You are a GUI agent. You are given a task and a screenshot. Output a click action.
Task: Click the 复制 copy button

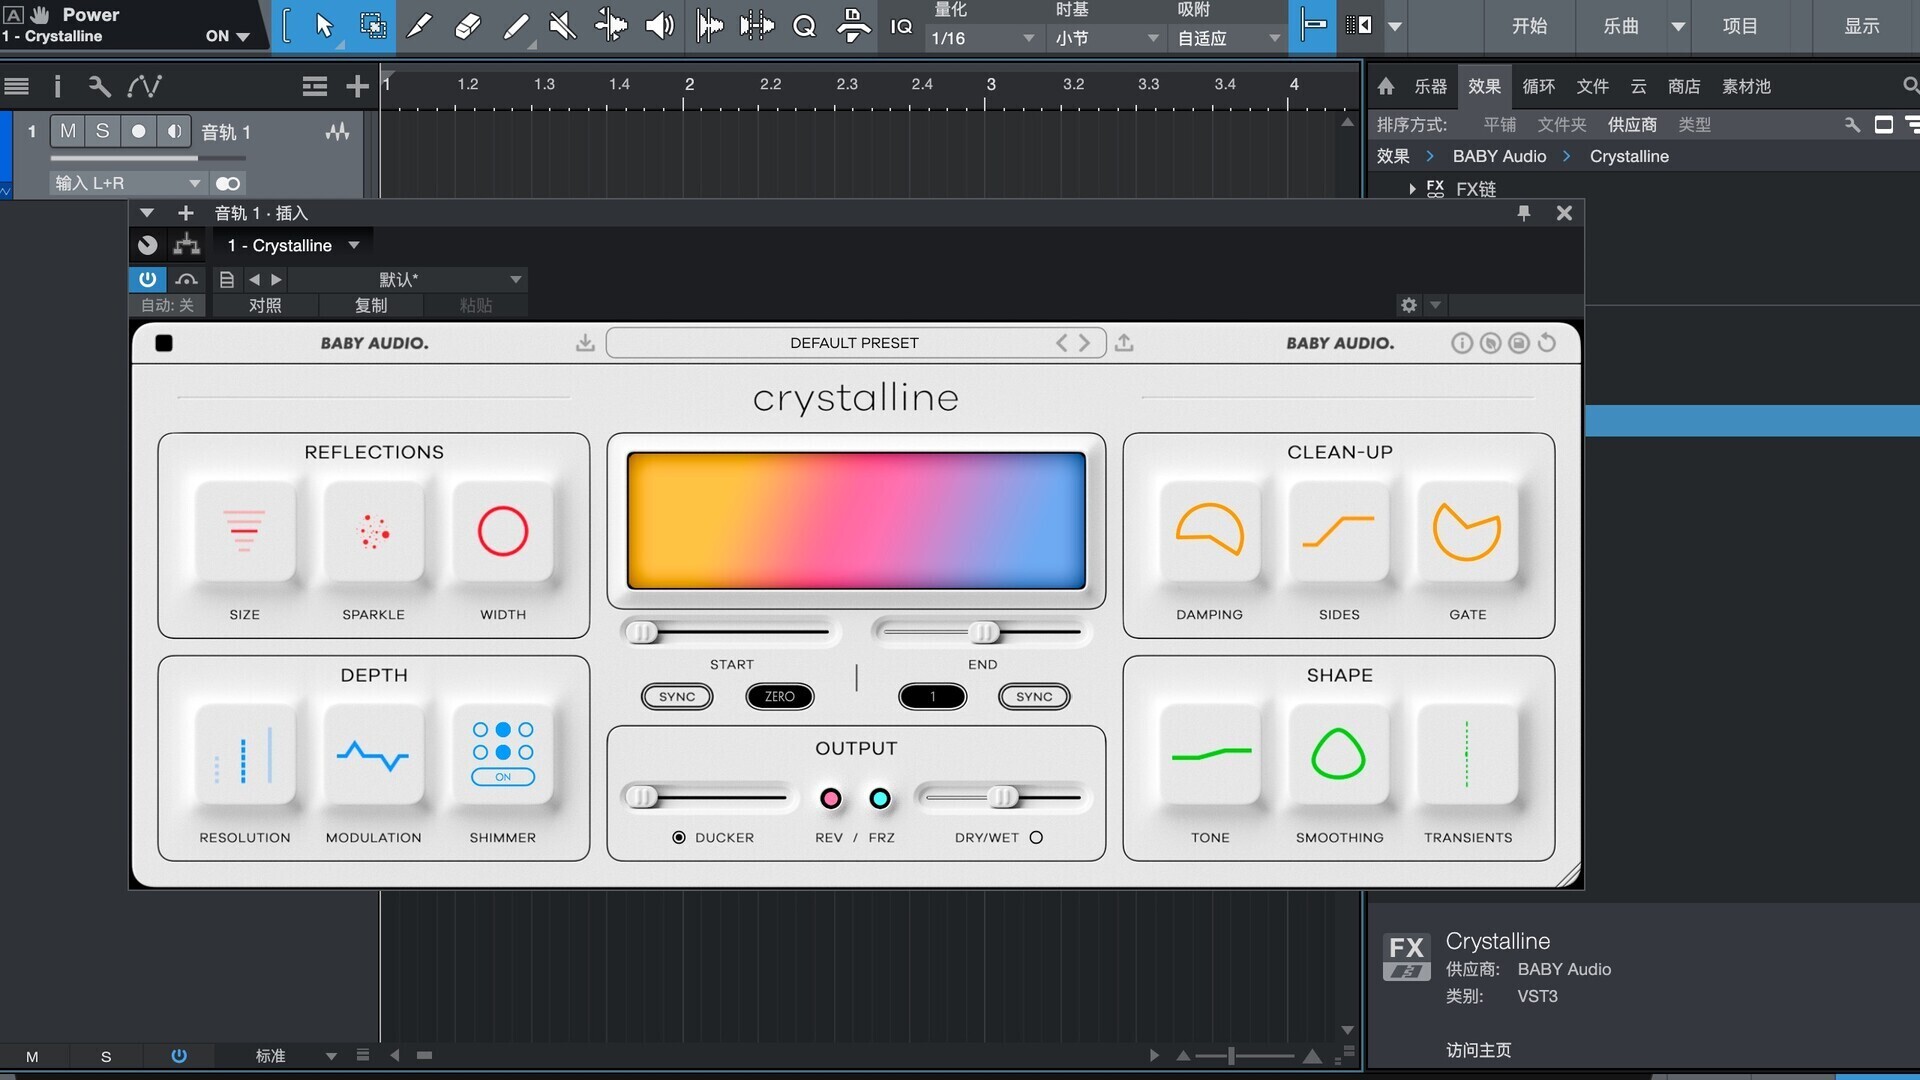tap(371, 305)
